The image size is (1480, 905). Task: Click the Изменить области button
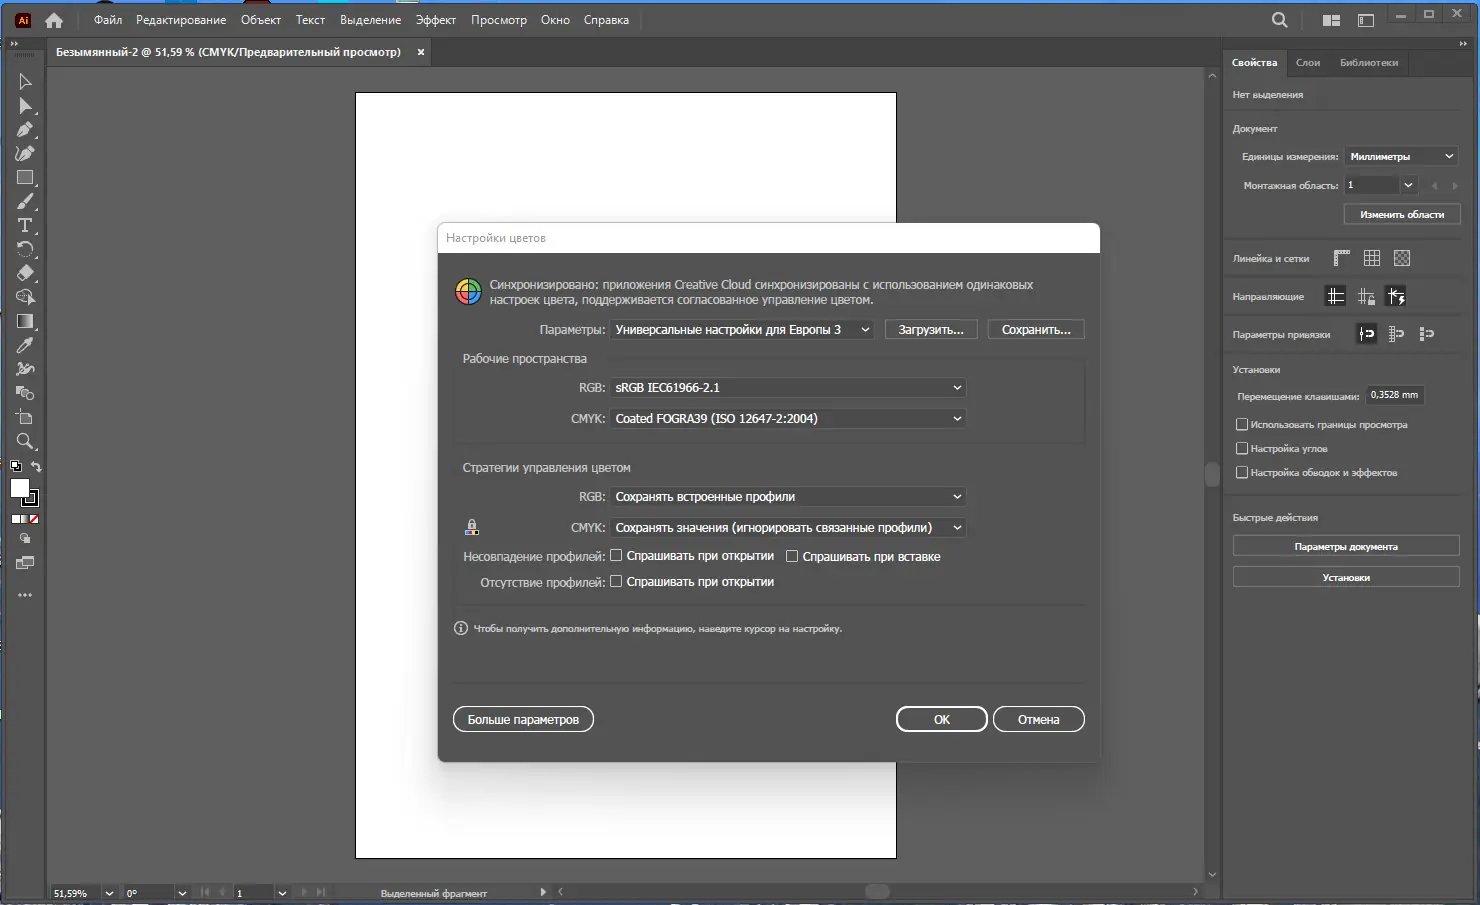coord(1402,214)
